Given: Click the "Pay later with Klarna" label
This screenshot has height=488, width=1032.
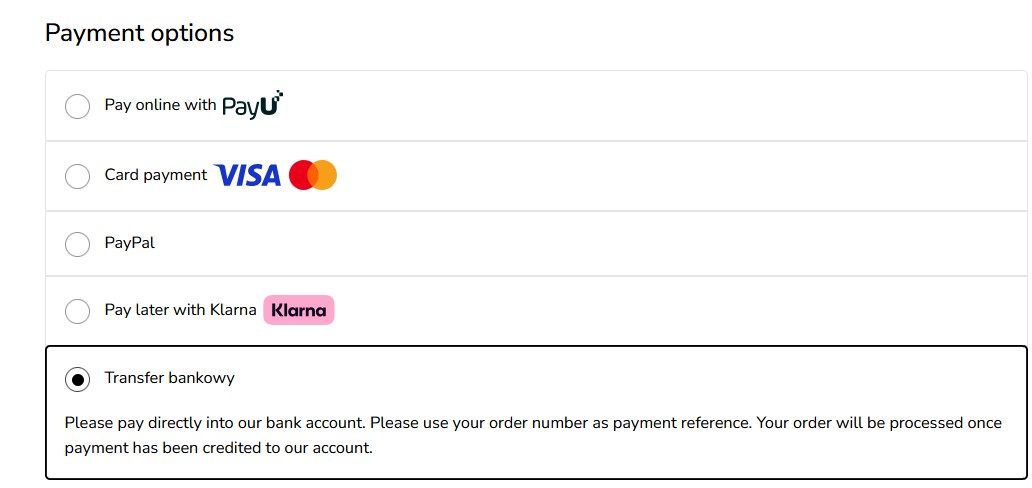Looking at the screenshot, I should pyautogui.click(x=180, y=310).
